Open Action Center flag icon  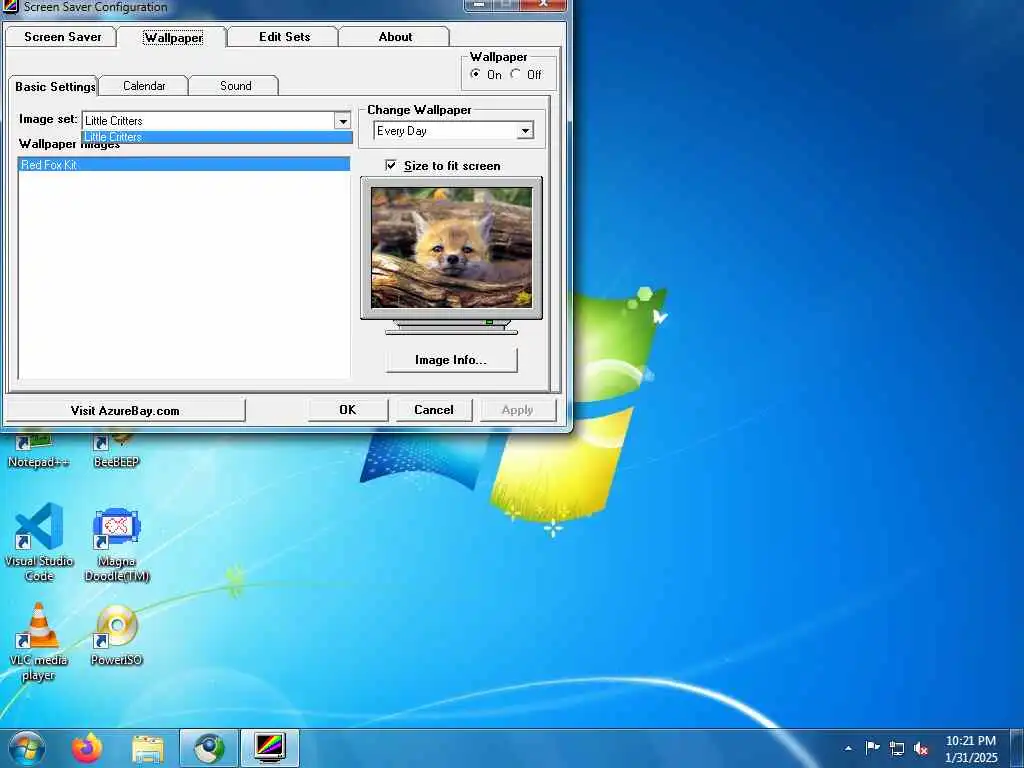point(872,748)
